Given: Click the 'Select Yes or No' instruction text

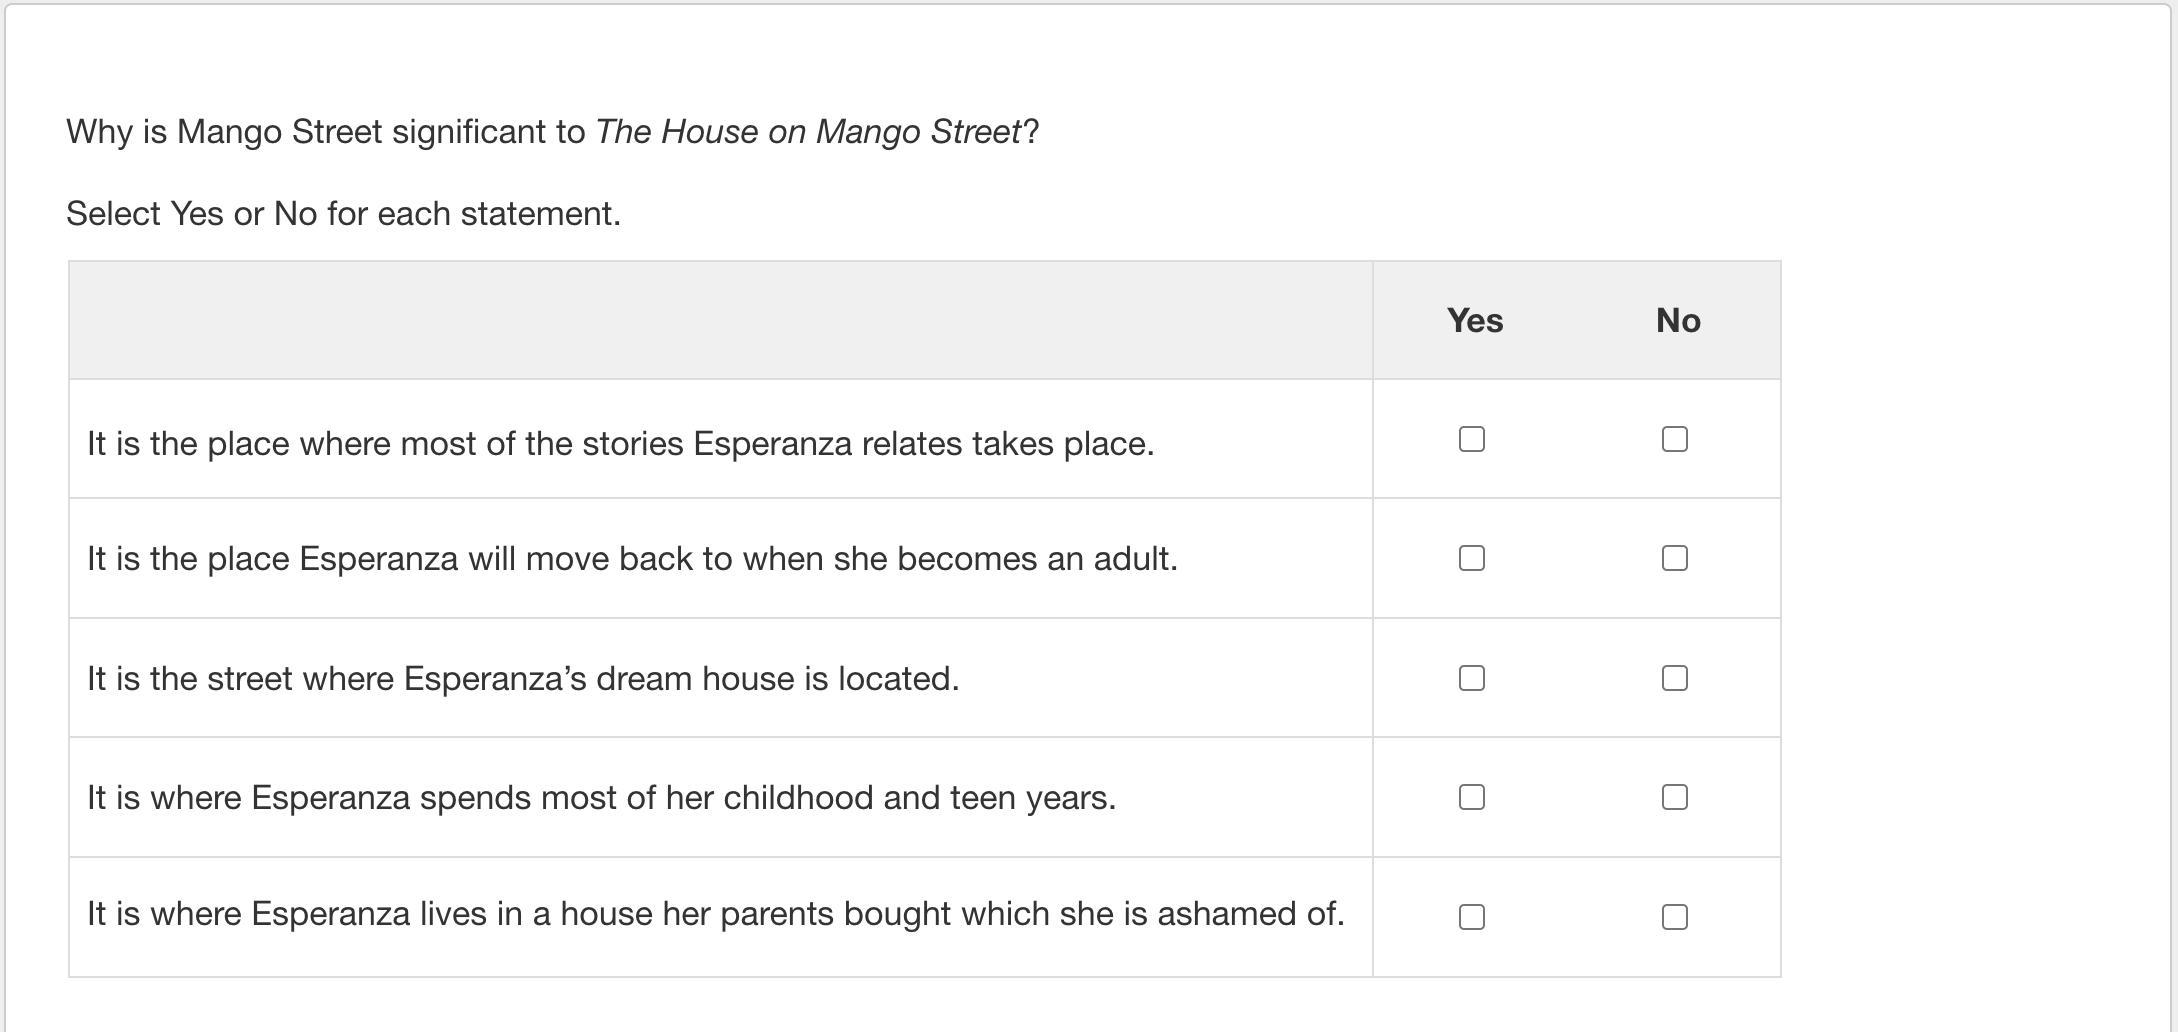Looking at the screenshot, I should coord(343,214).
